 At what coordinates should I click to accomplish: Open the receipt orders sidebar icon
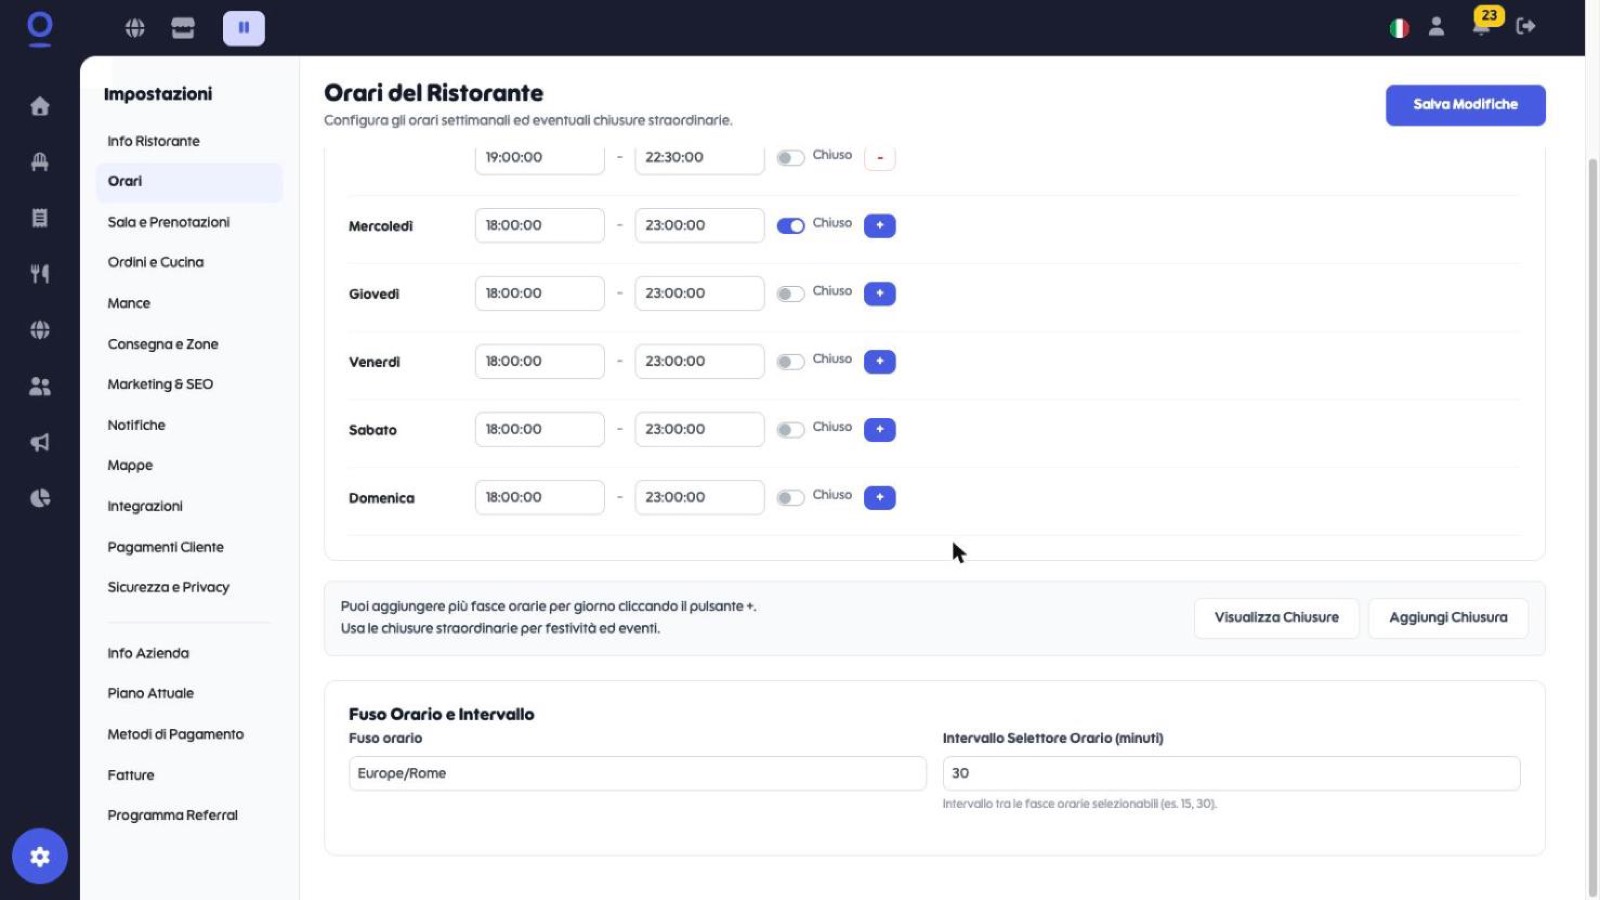(x=40, y=218)
